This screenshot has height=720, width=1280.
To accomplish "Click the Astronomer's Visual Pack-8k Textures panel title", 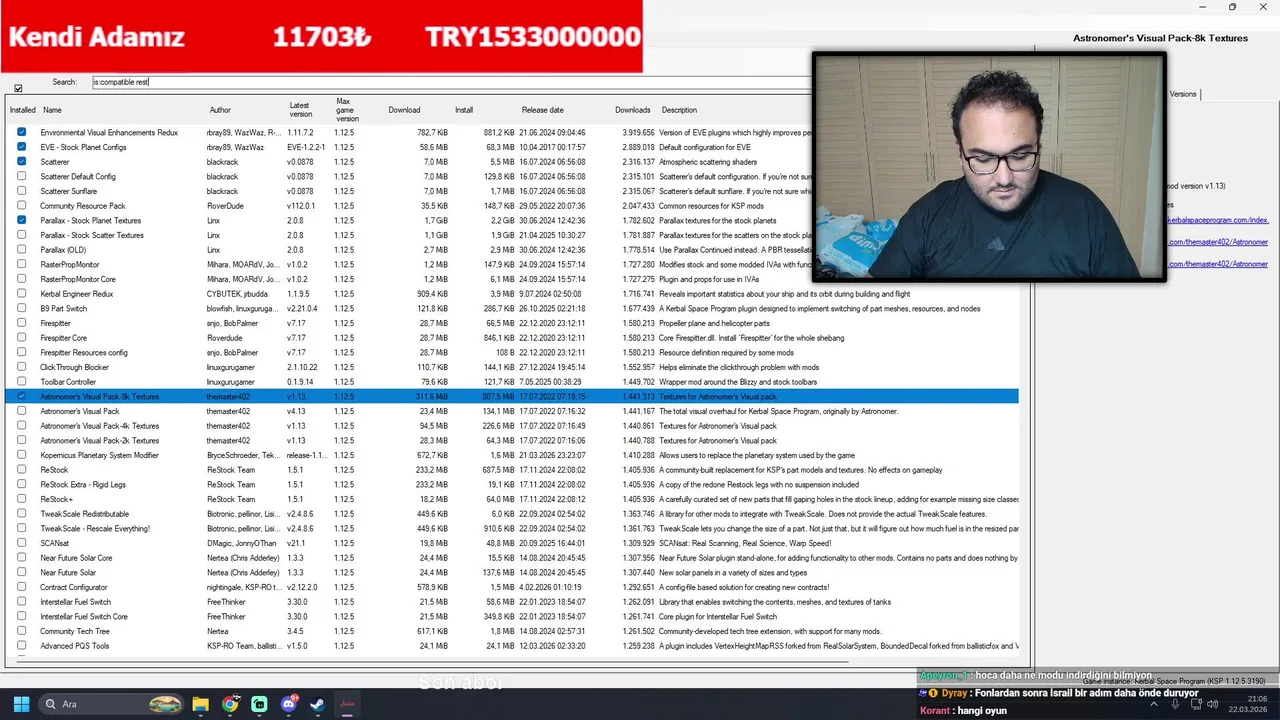I will [1160, 38].
